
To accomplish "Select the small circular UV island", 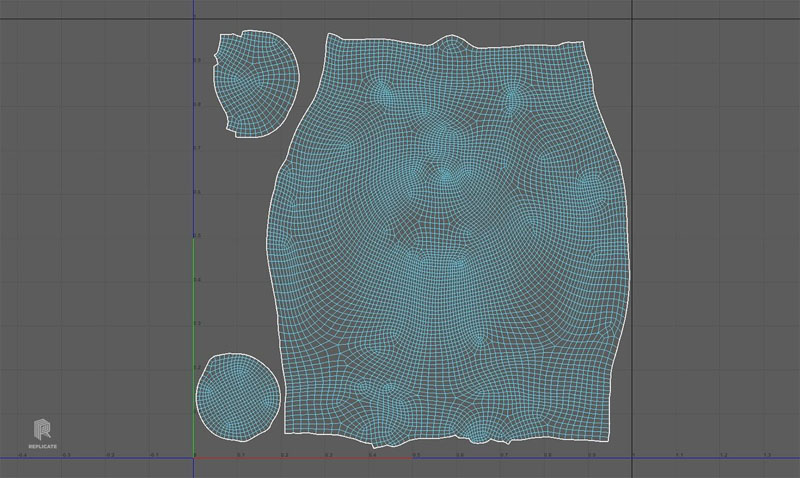I will pos(236,394).
